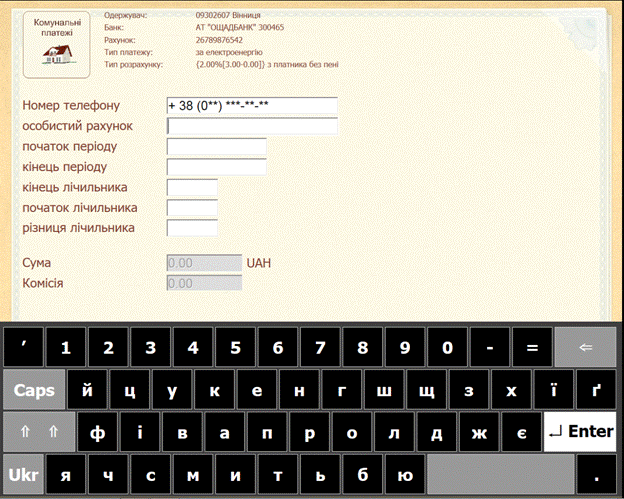Select the початок періоду field
624x499 pixels.
[x=216, y=147]
